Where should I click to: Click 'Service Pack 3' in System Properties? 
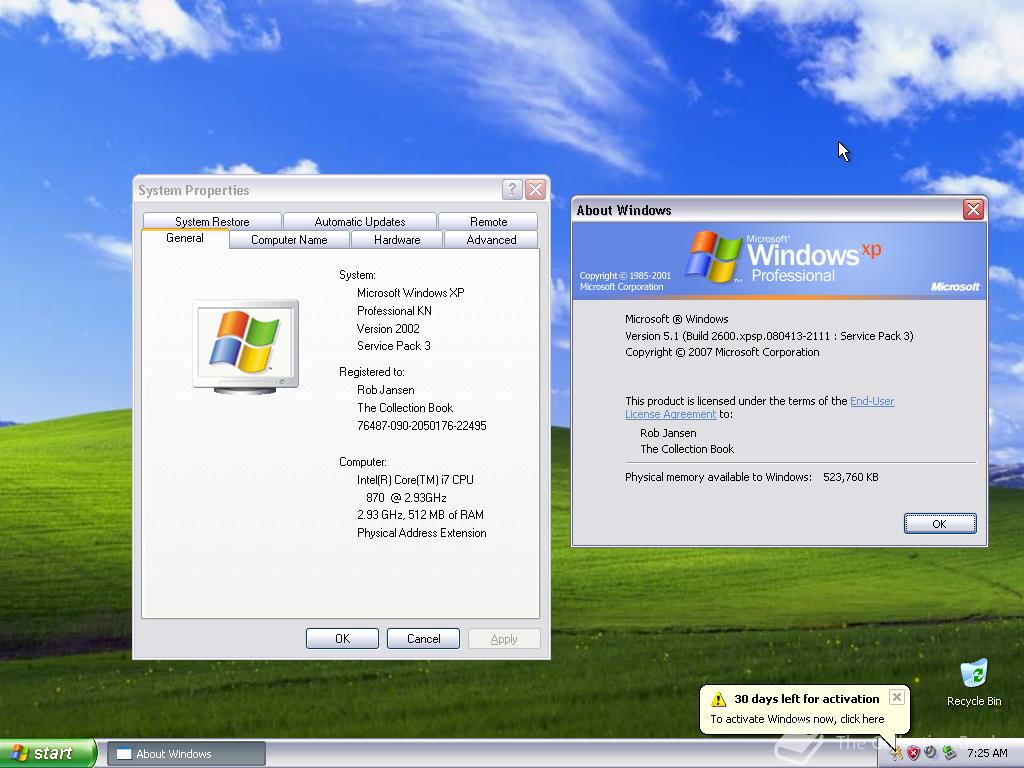[x=394, y=346]
